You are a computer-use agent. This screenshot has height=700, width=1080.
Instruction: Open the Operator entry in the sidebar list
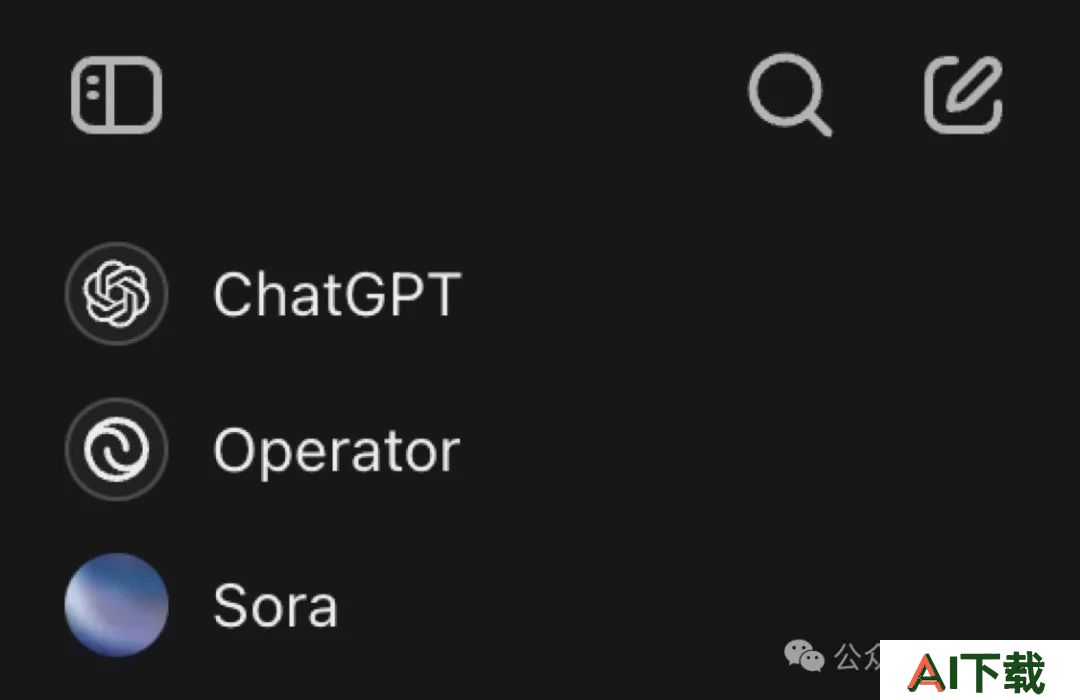262,449
